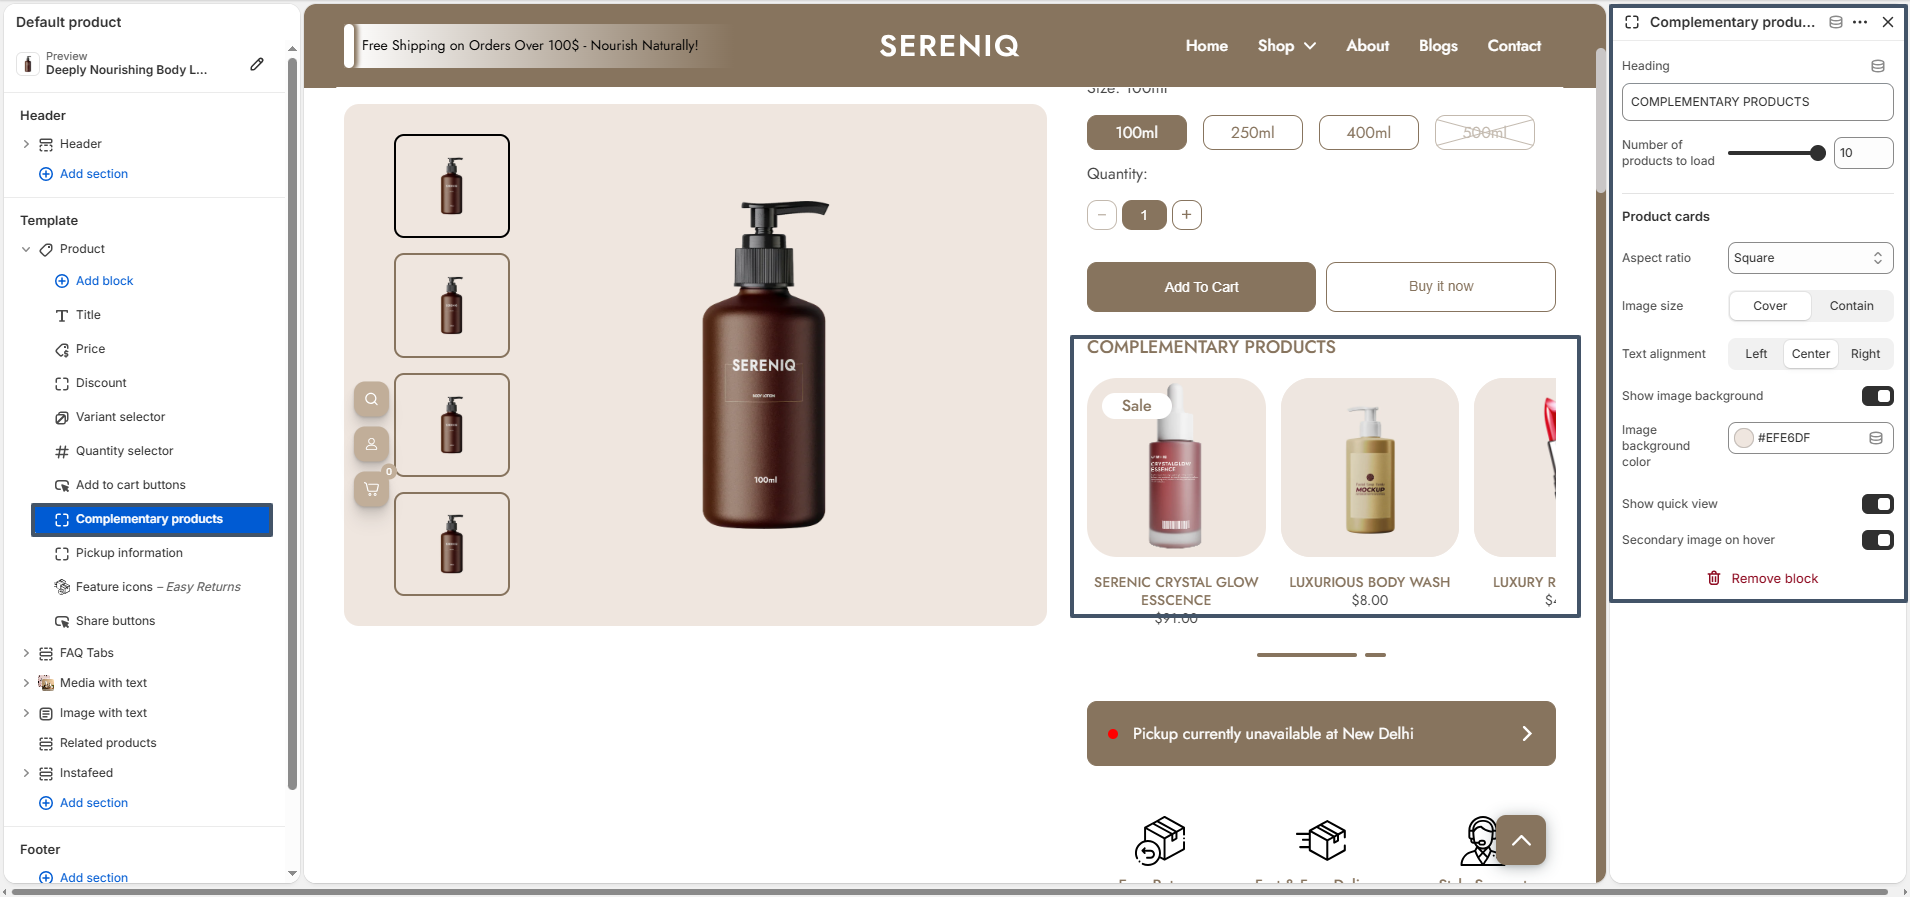This screenshot has width=1910, height=897.
Task: Toggle Show image background switch
Action: (1877, 396)
